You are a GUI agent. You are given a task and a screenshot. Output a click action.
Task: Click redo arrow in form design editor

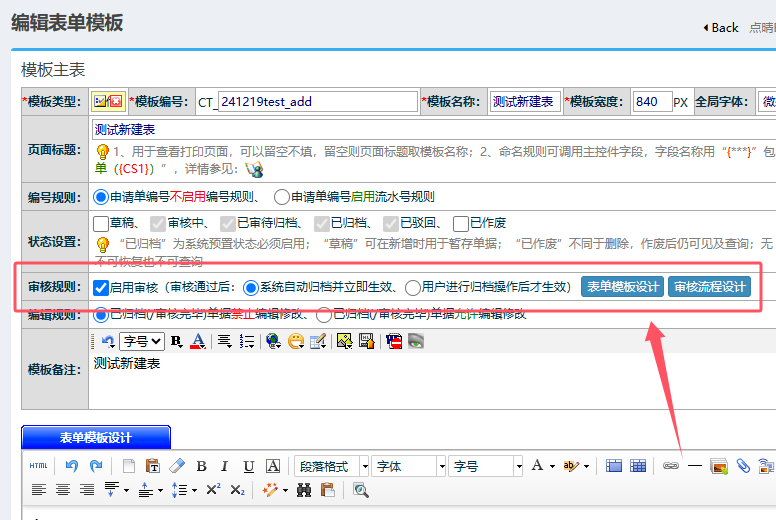(96, 466)
